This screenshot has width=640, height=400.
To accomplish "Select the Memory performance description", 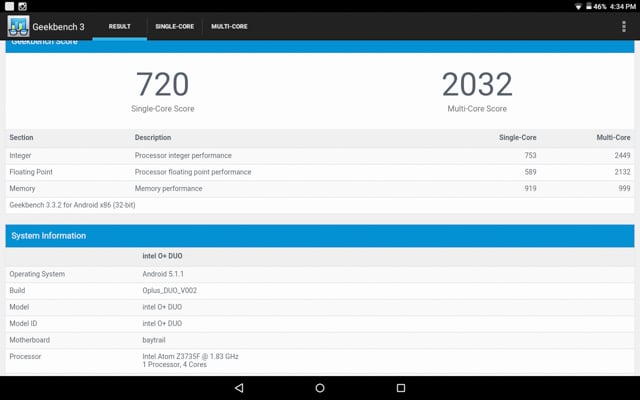I will (x=168, y=189).
